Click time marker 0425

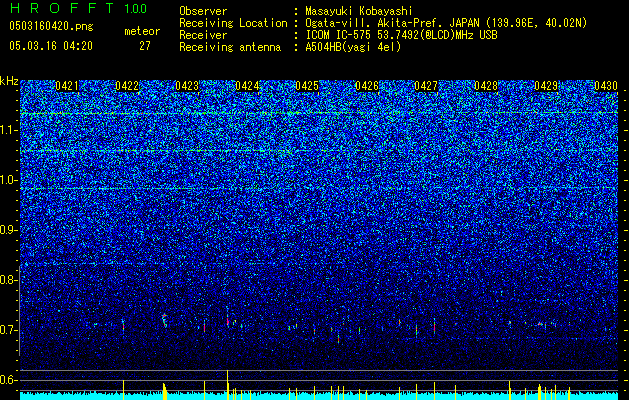307,86
